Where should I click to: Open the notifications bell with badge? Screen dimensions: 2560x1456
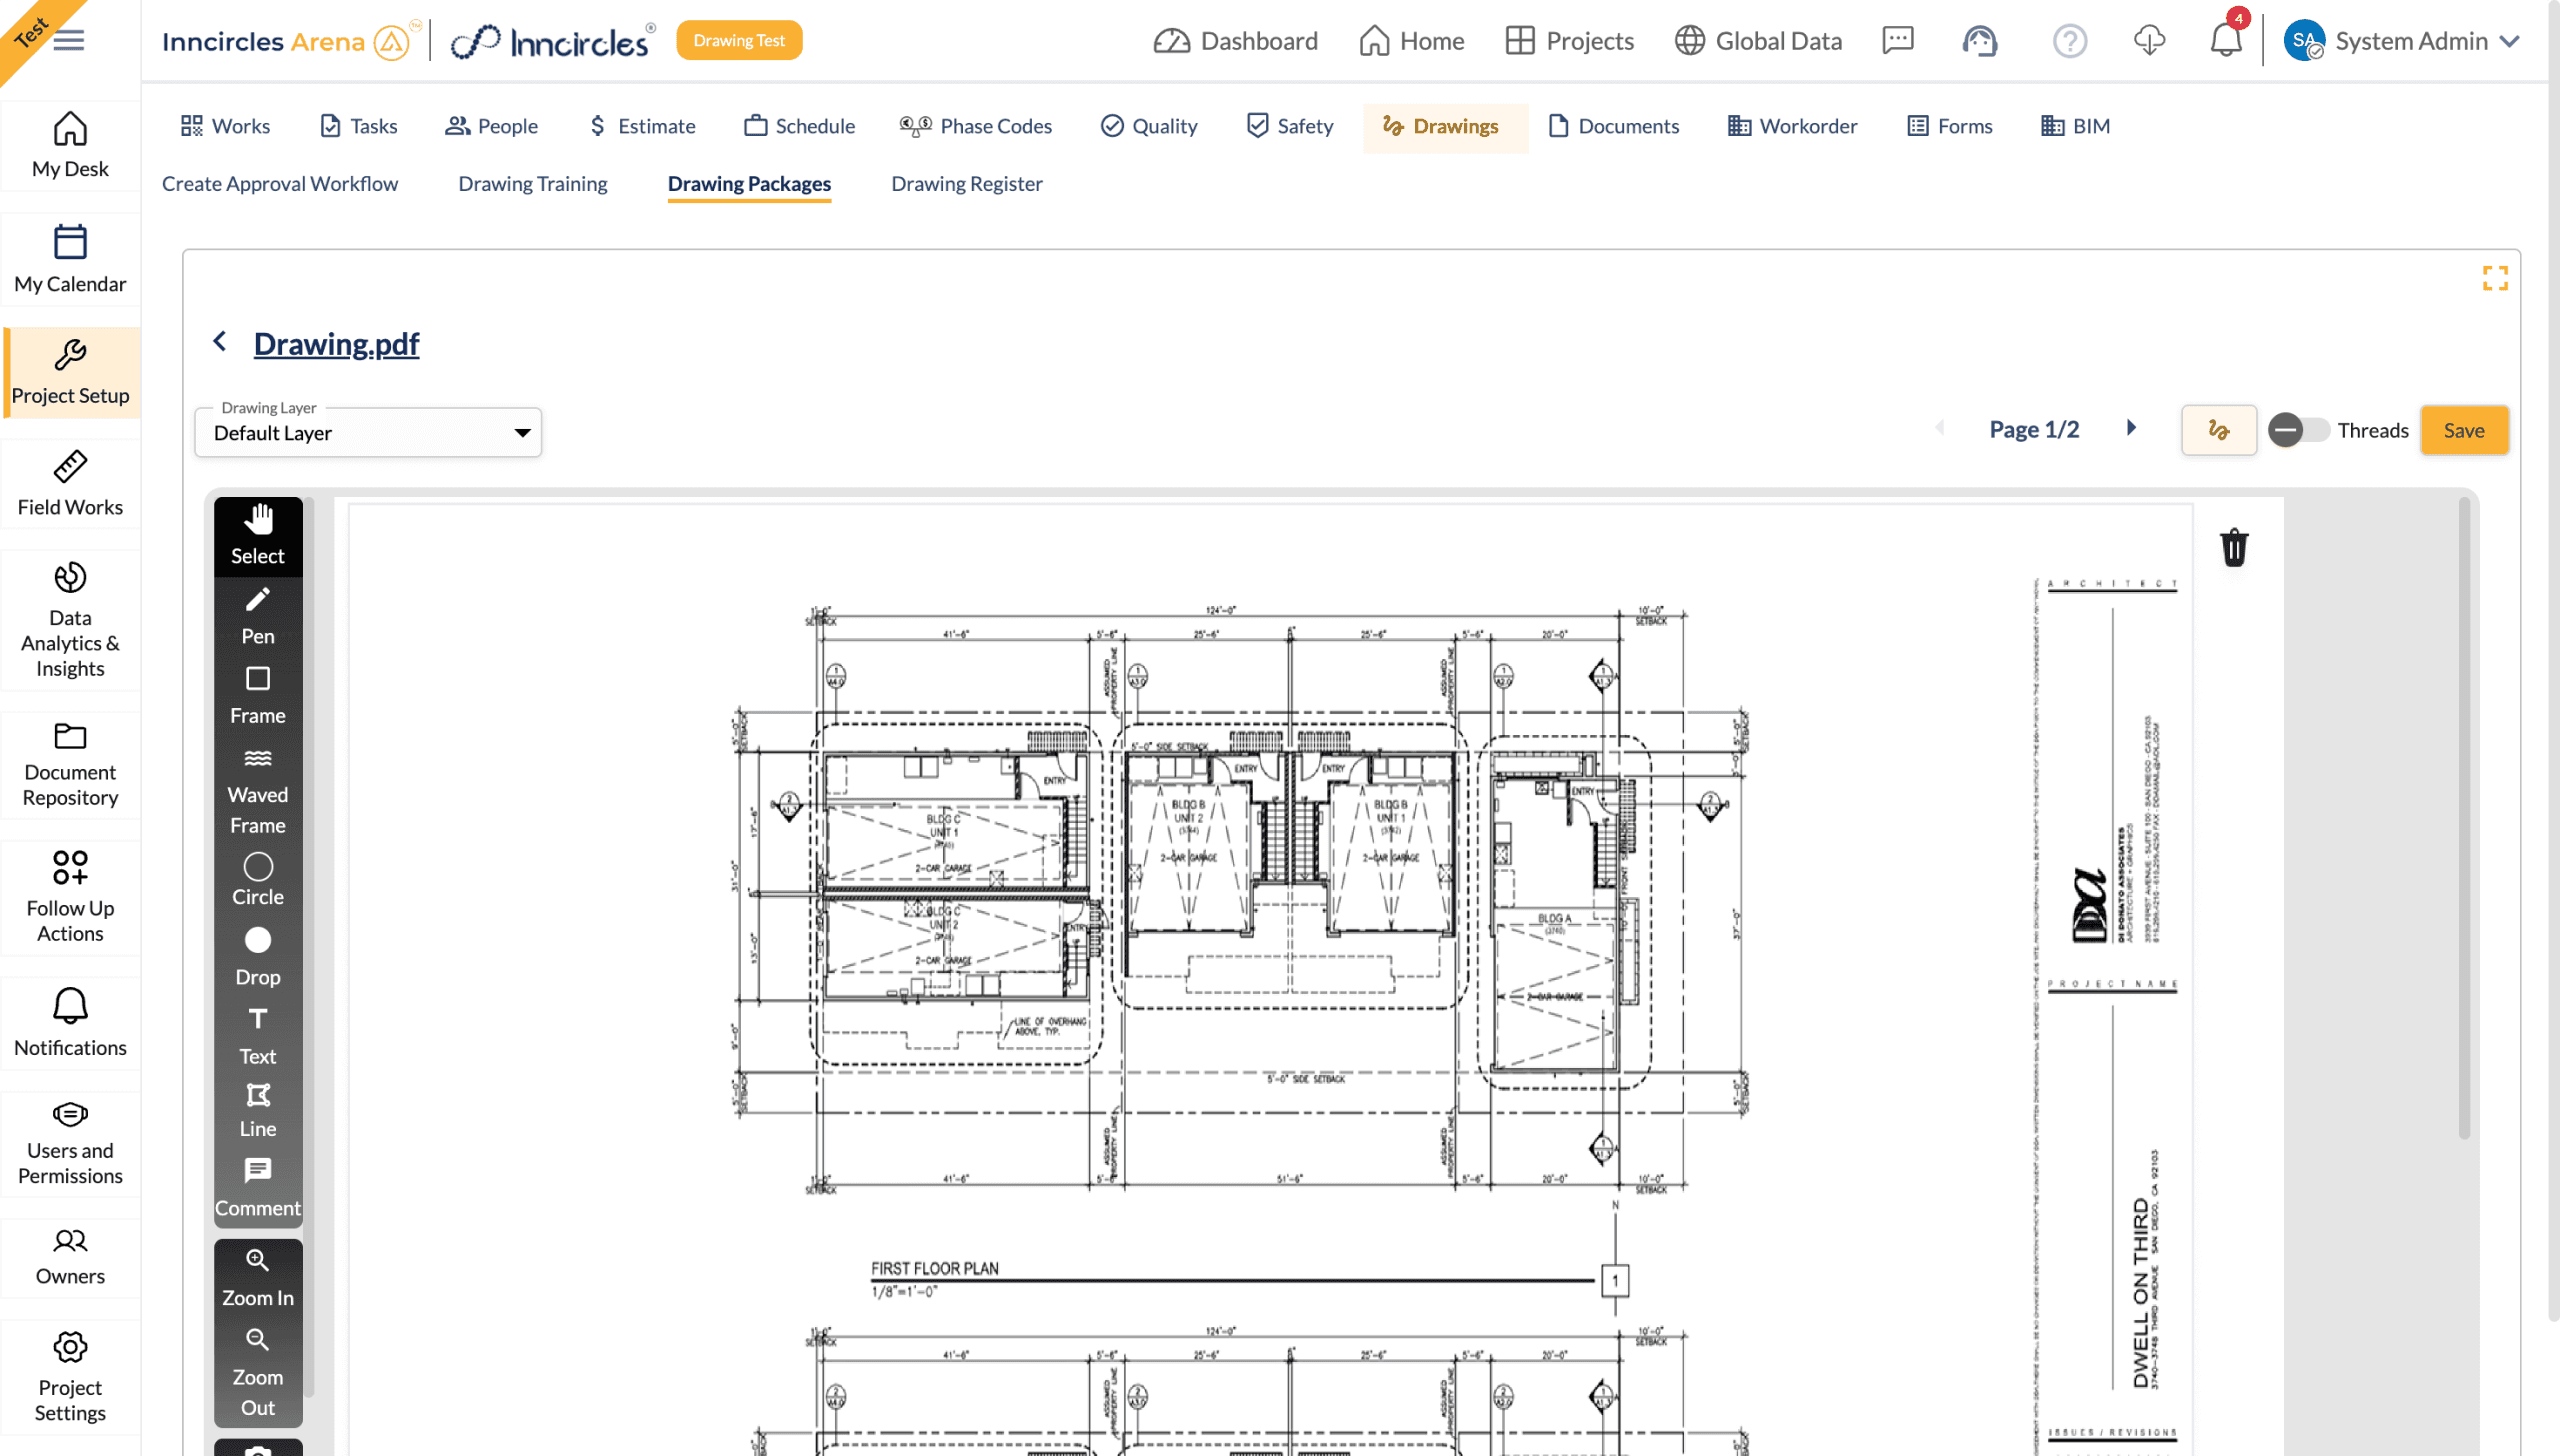tap(2227, 40)
